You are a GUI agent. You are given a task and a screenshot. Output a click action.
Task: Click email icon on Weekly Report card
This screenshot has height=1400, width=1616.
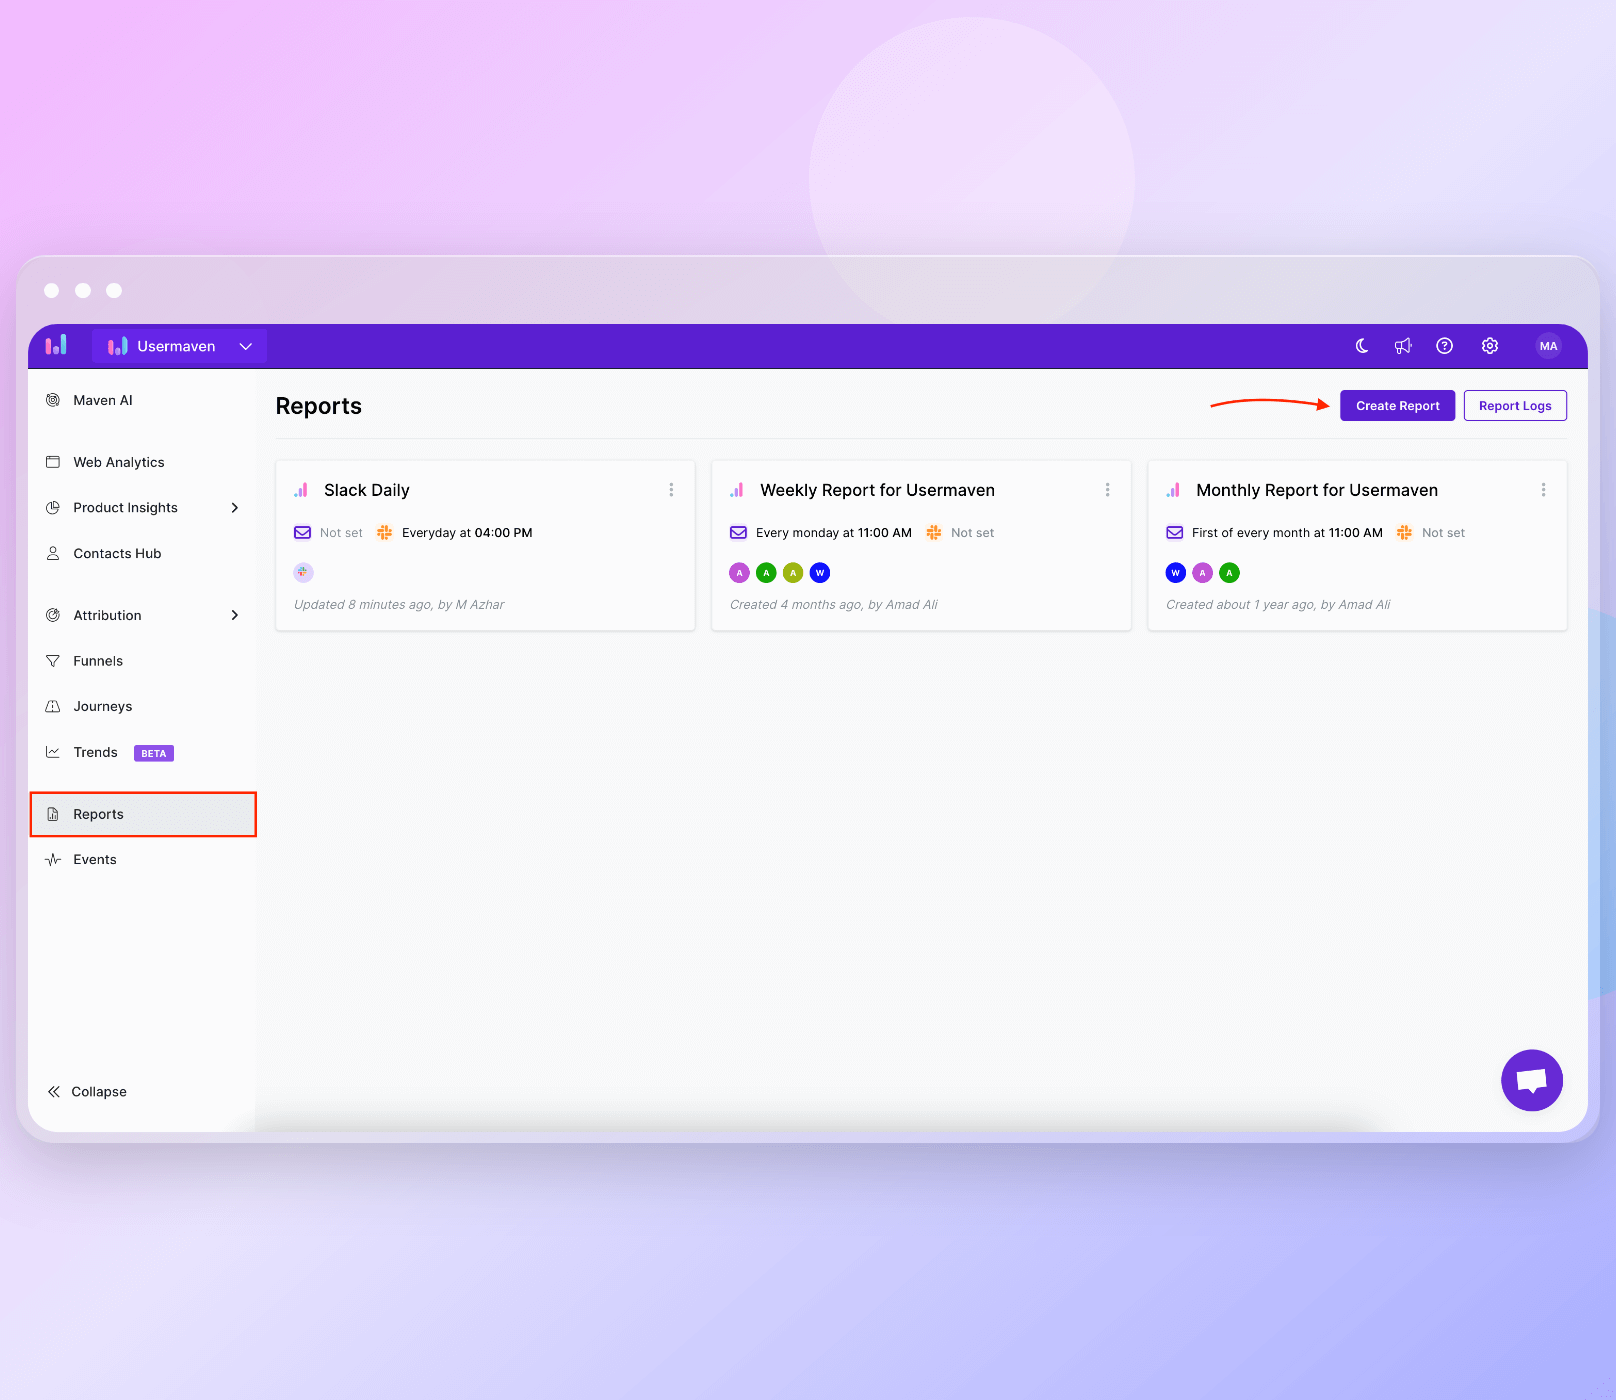(738, 532)
